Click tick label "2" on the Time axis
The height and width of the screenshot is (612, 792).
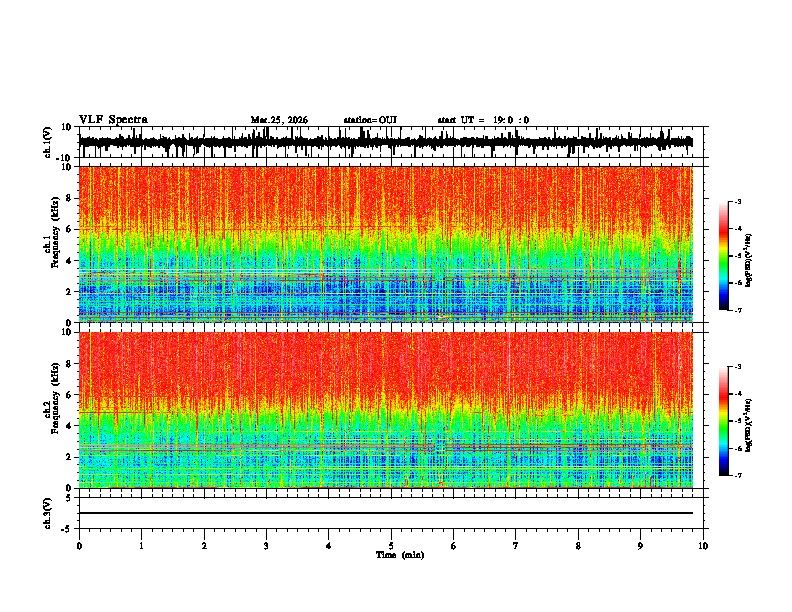pyautogui.click(x=204, y=546)
